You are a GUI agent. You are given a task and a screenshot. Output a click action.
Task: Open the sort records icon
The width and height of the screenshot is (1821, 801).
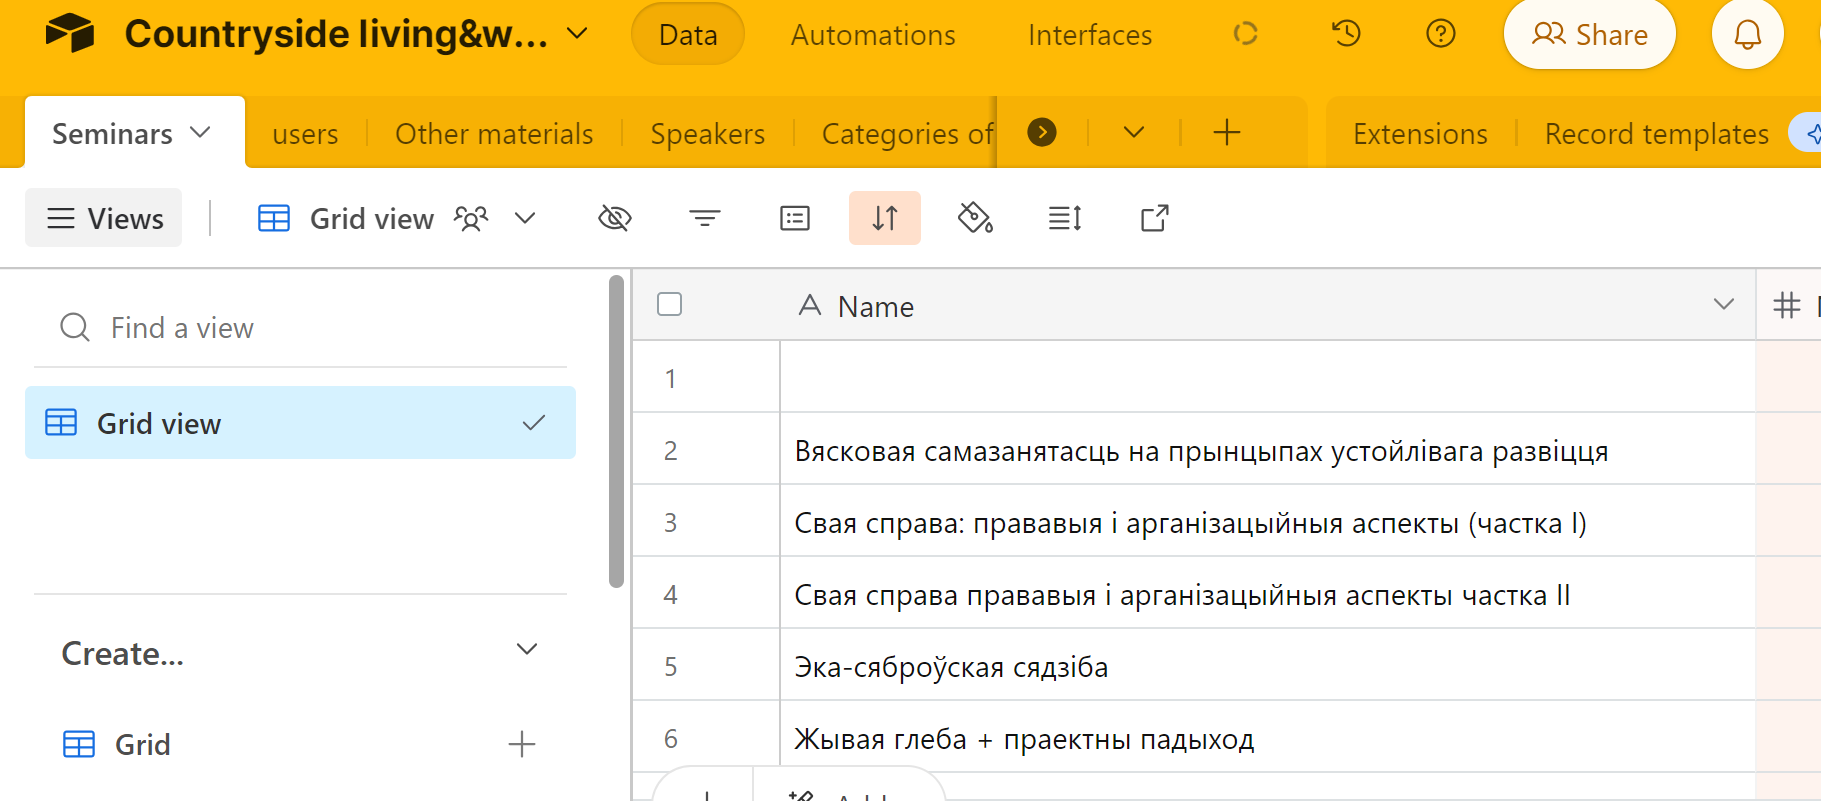[885, 218]
